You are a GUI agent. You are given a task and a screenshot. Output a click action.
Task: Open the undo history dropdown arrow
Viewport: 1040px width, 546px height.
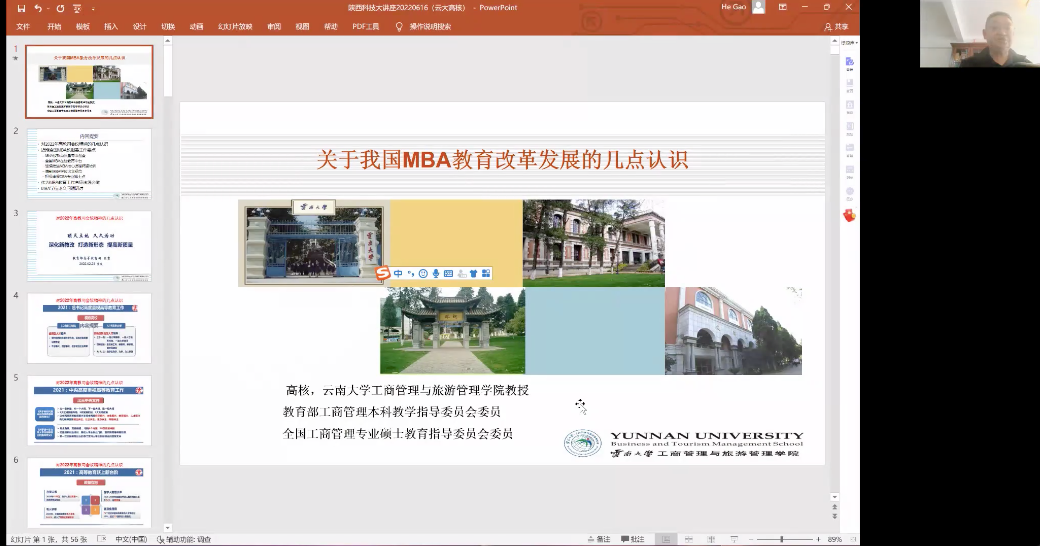click(x=48, y=8)
